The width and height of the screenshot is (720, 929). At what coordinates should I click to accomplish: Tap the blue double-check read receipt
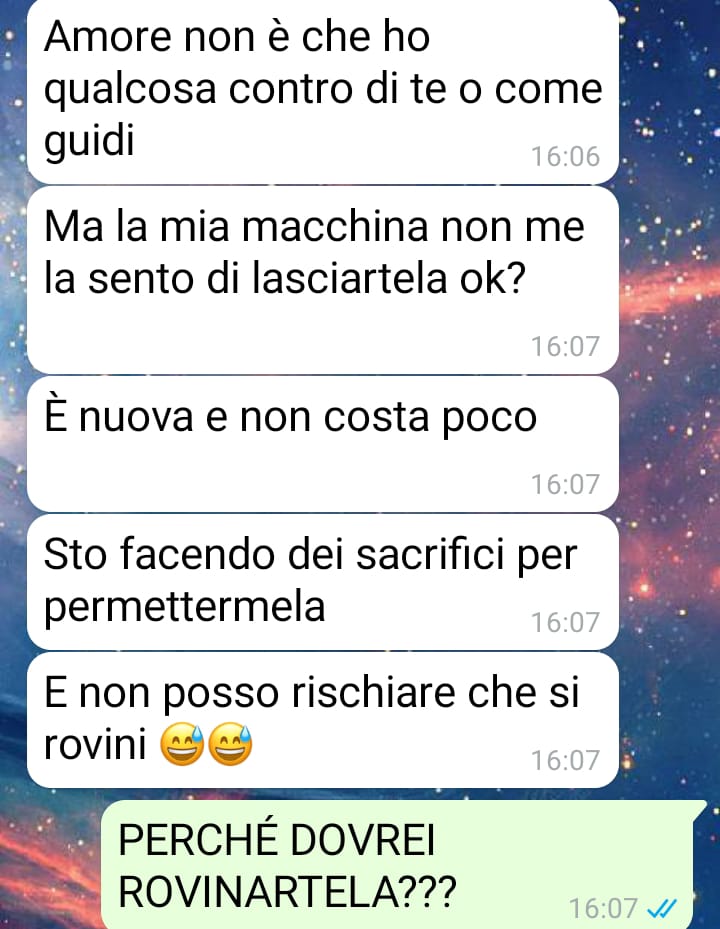pos(661,906)
